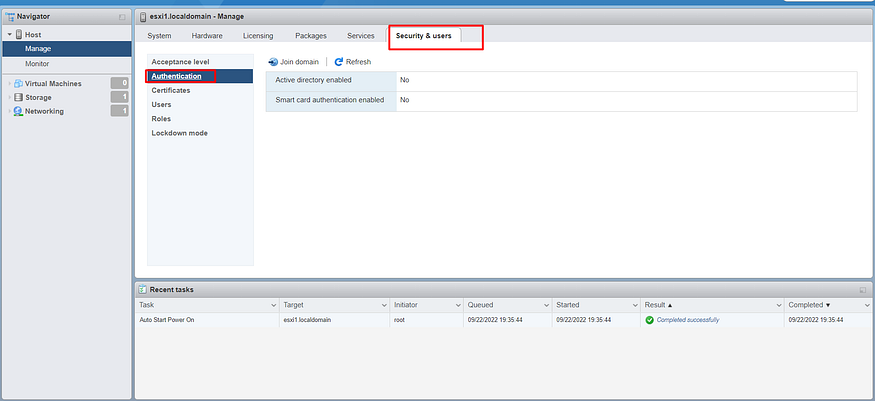Click the Storage count badge
The height and width of the screenshot is (401, 875).
coord(119,98)
